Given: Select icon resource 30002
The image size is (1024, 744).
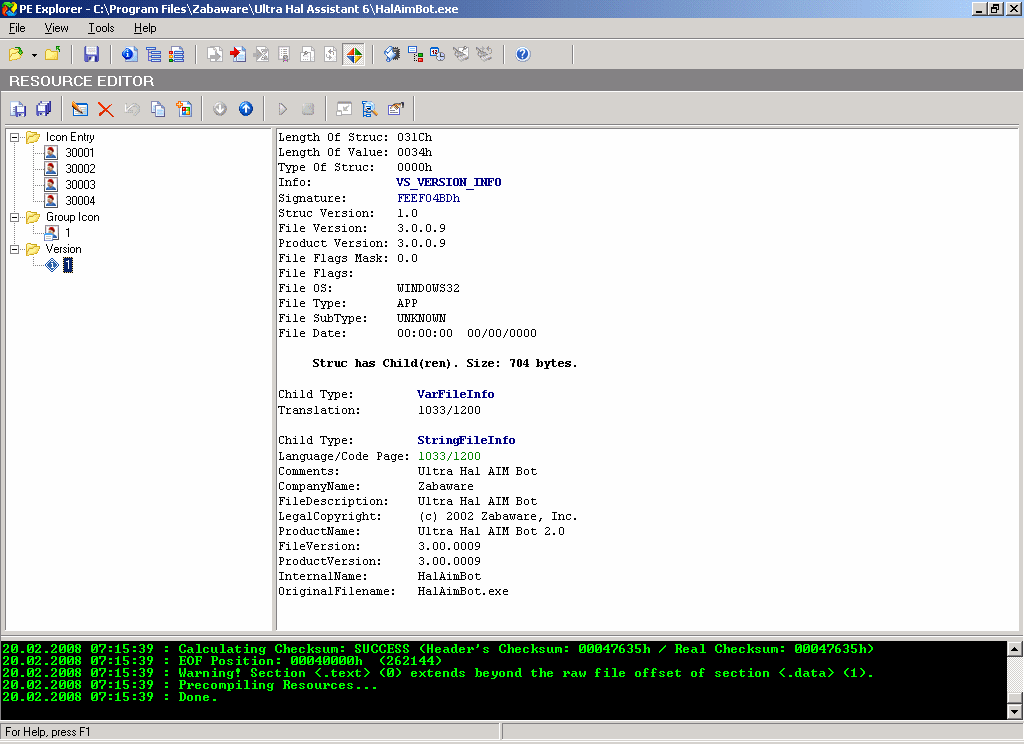Looking at the screenshot, I should pos(80,169).
